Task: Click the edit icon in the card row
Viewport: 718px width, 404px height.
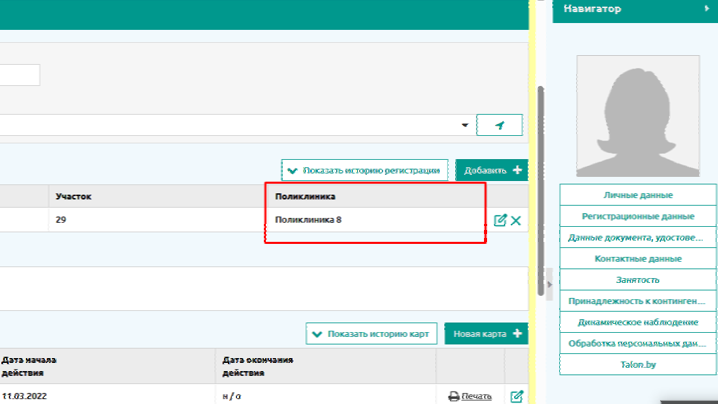Action: [517, 396]
